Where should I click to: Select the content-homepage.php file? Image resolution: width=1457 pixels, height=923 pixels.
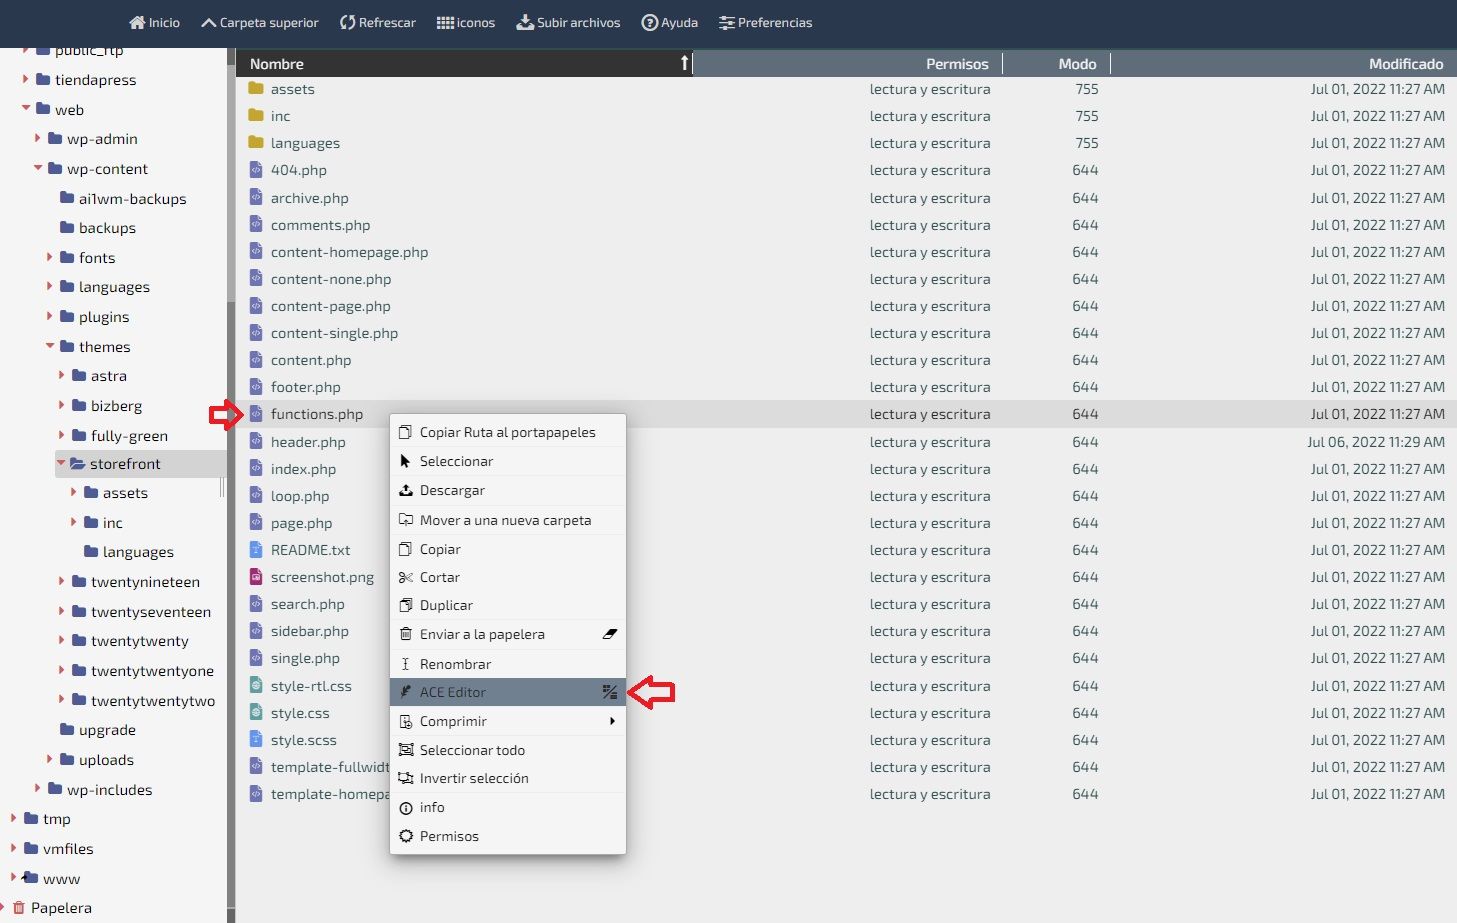(349, 252)
